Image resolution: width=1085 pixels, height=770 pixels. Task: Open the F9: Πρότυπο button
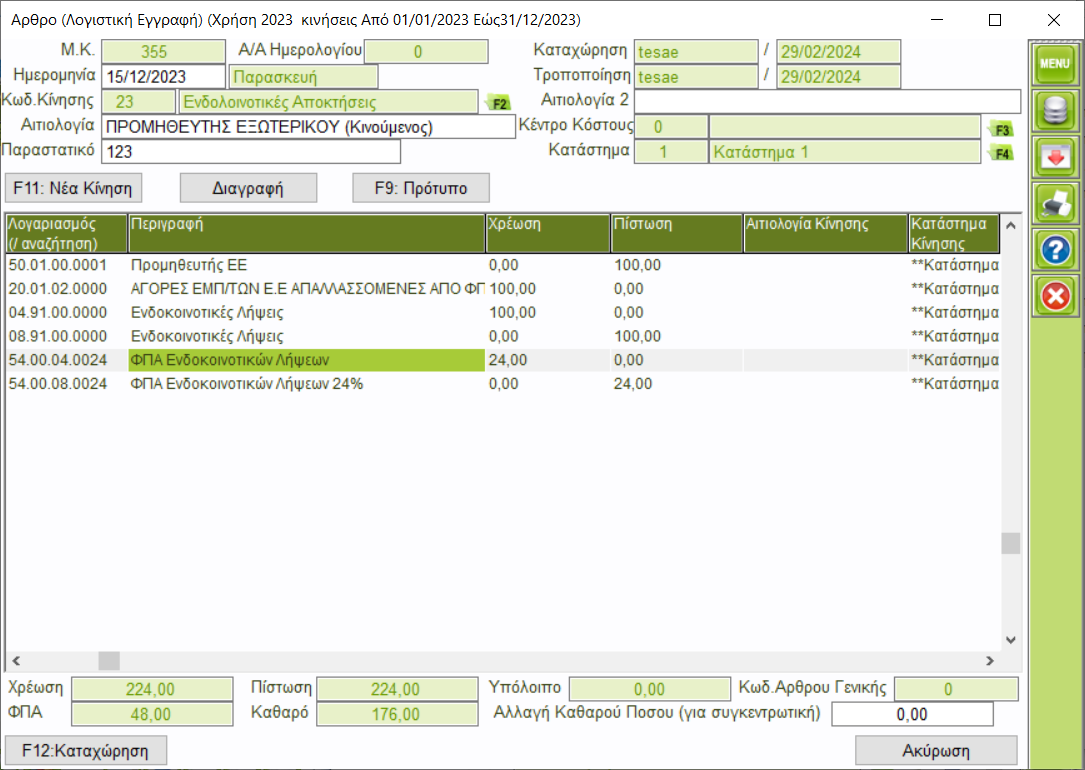click(x=421, y=188)
